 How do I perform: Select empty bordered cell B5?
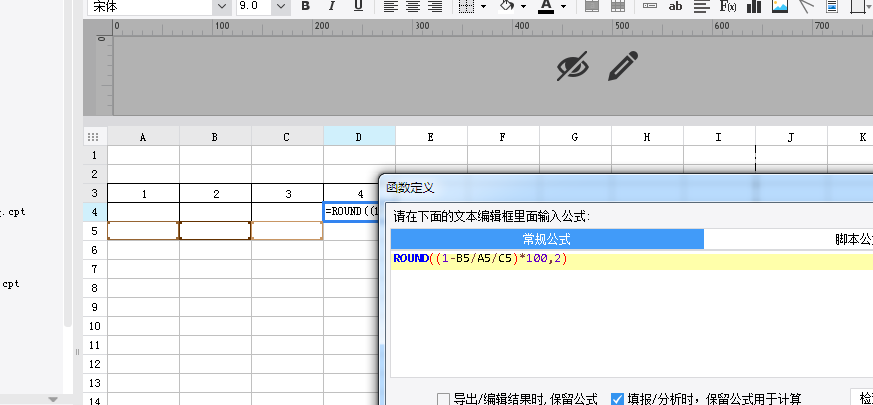point(215,231)
